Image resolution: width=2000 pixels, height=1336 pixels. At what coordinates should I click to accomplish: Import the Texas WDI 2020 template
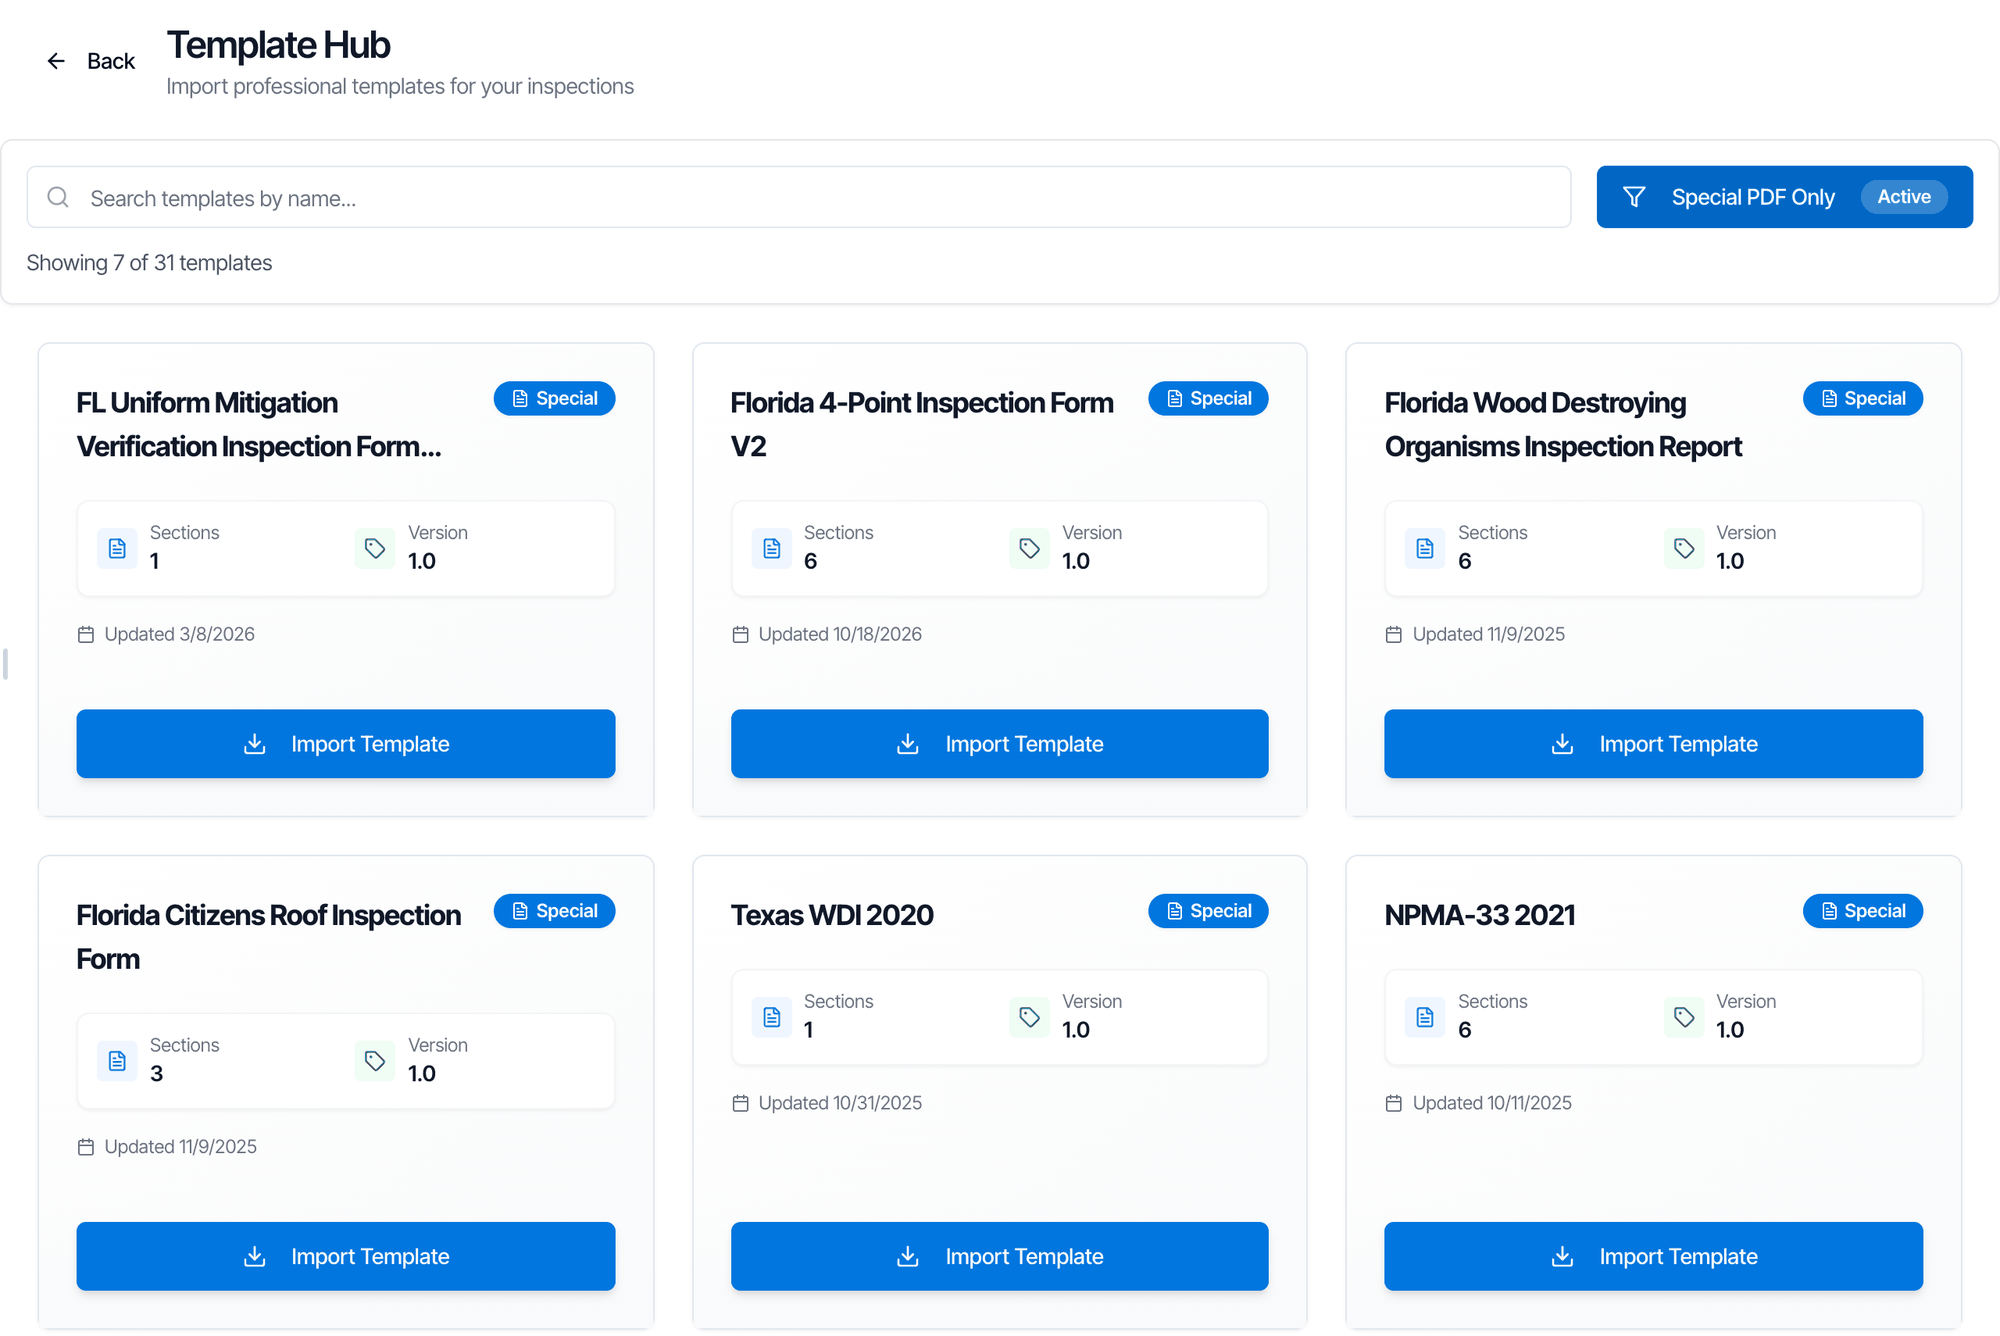tap(999, 1256)
